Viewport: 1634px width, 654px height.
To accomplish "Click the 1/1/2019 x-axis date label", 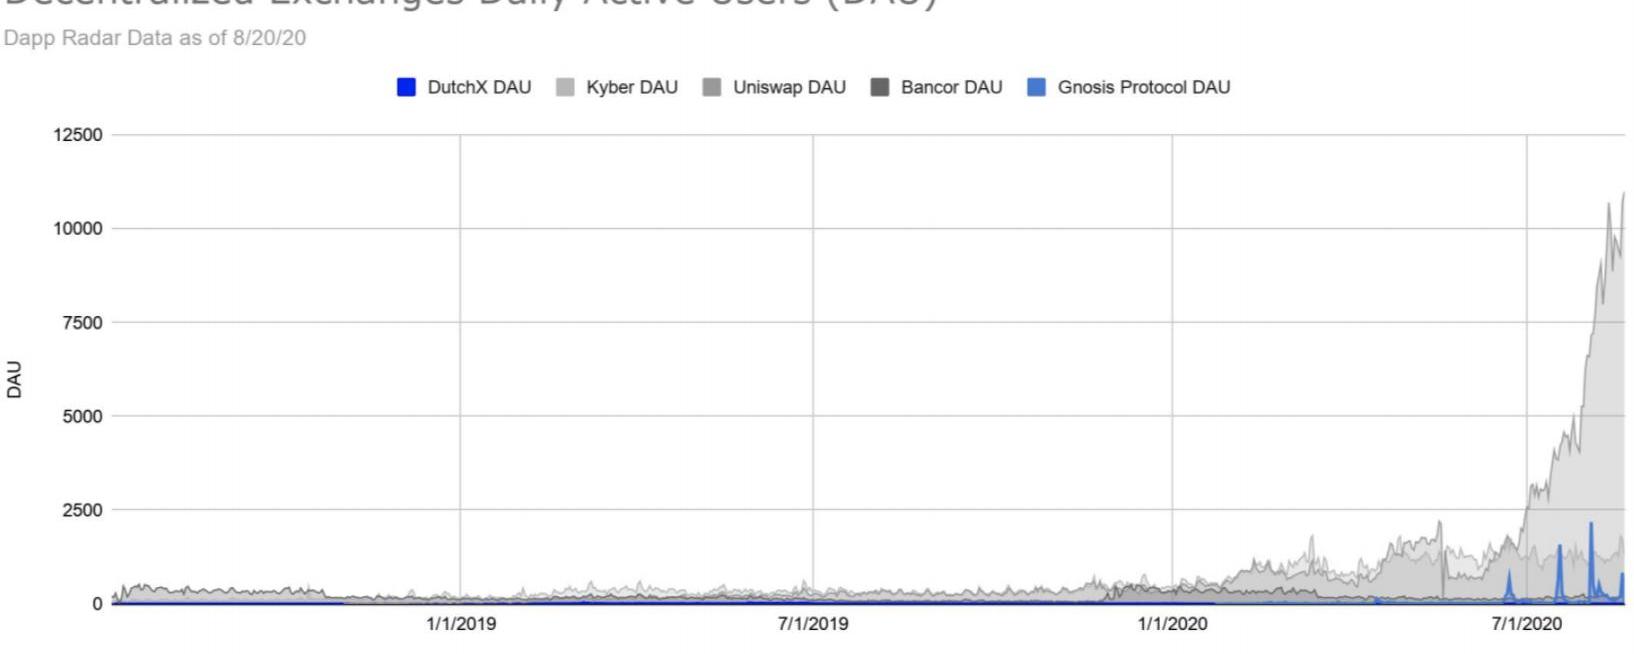I will click(460, 624).
